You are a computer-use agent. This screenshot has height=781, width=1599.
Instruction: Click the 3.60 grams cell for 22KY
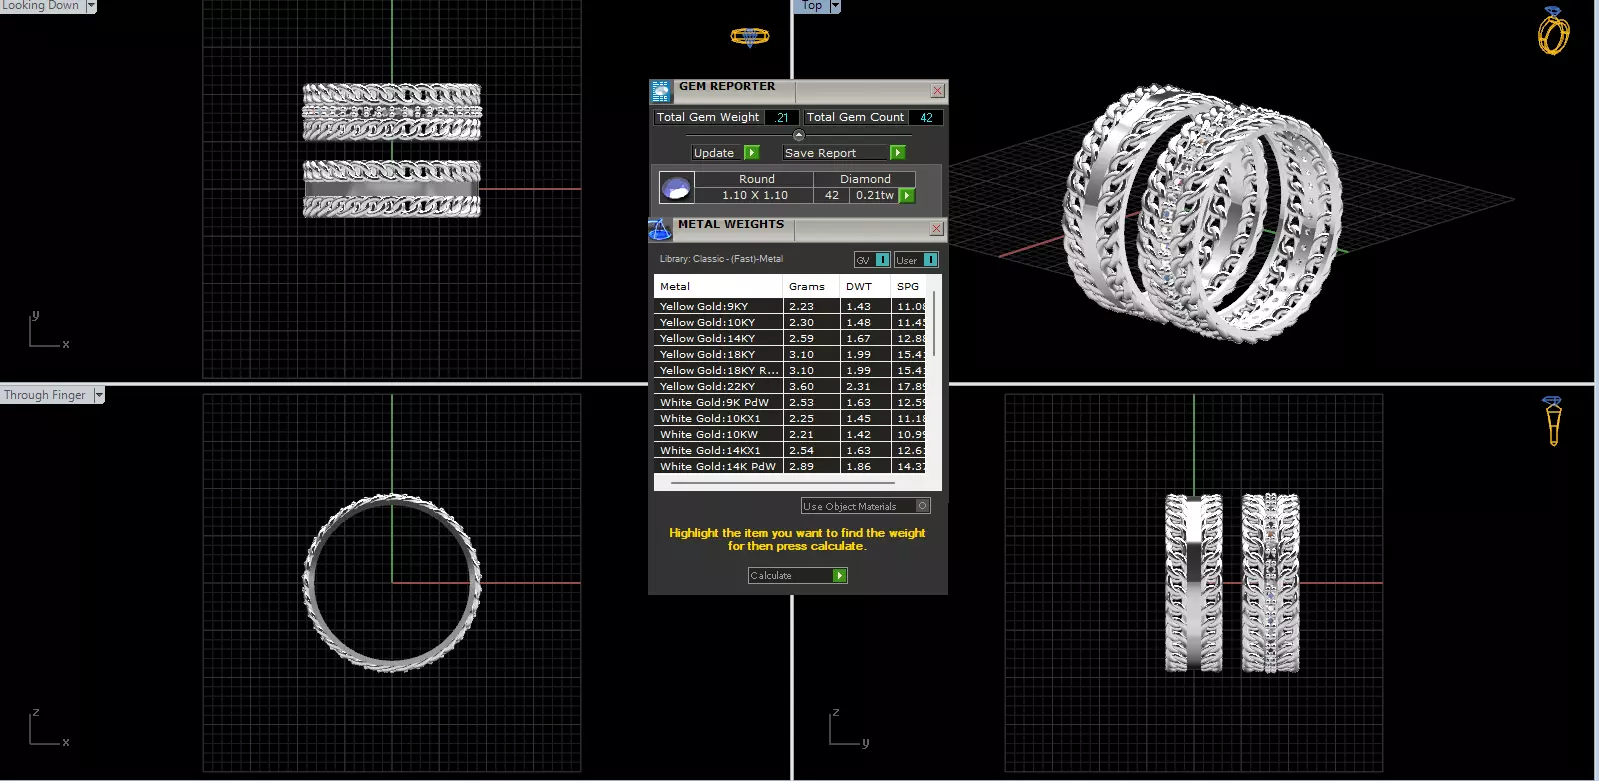811,387
